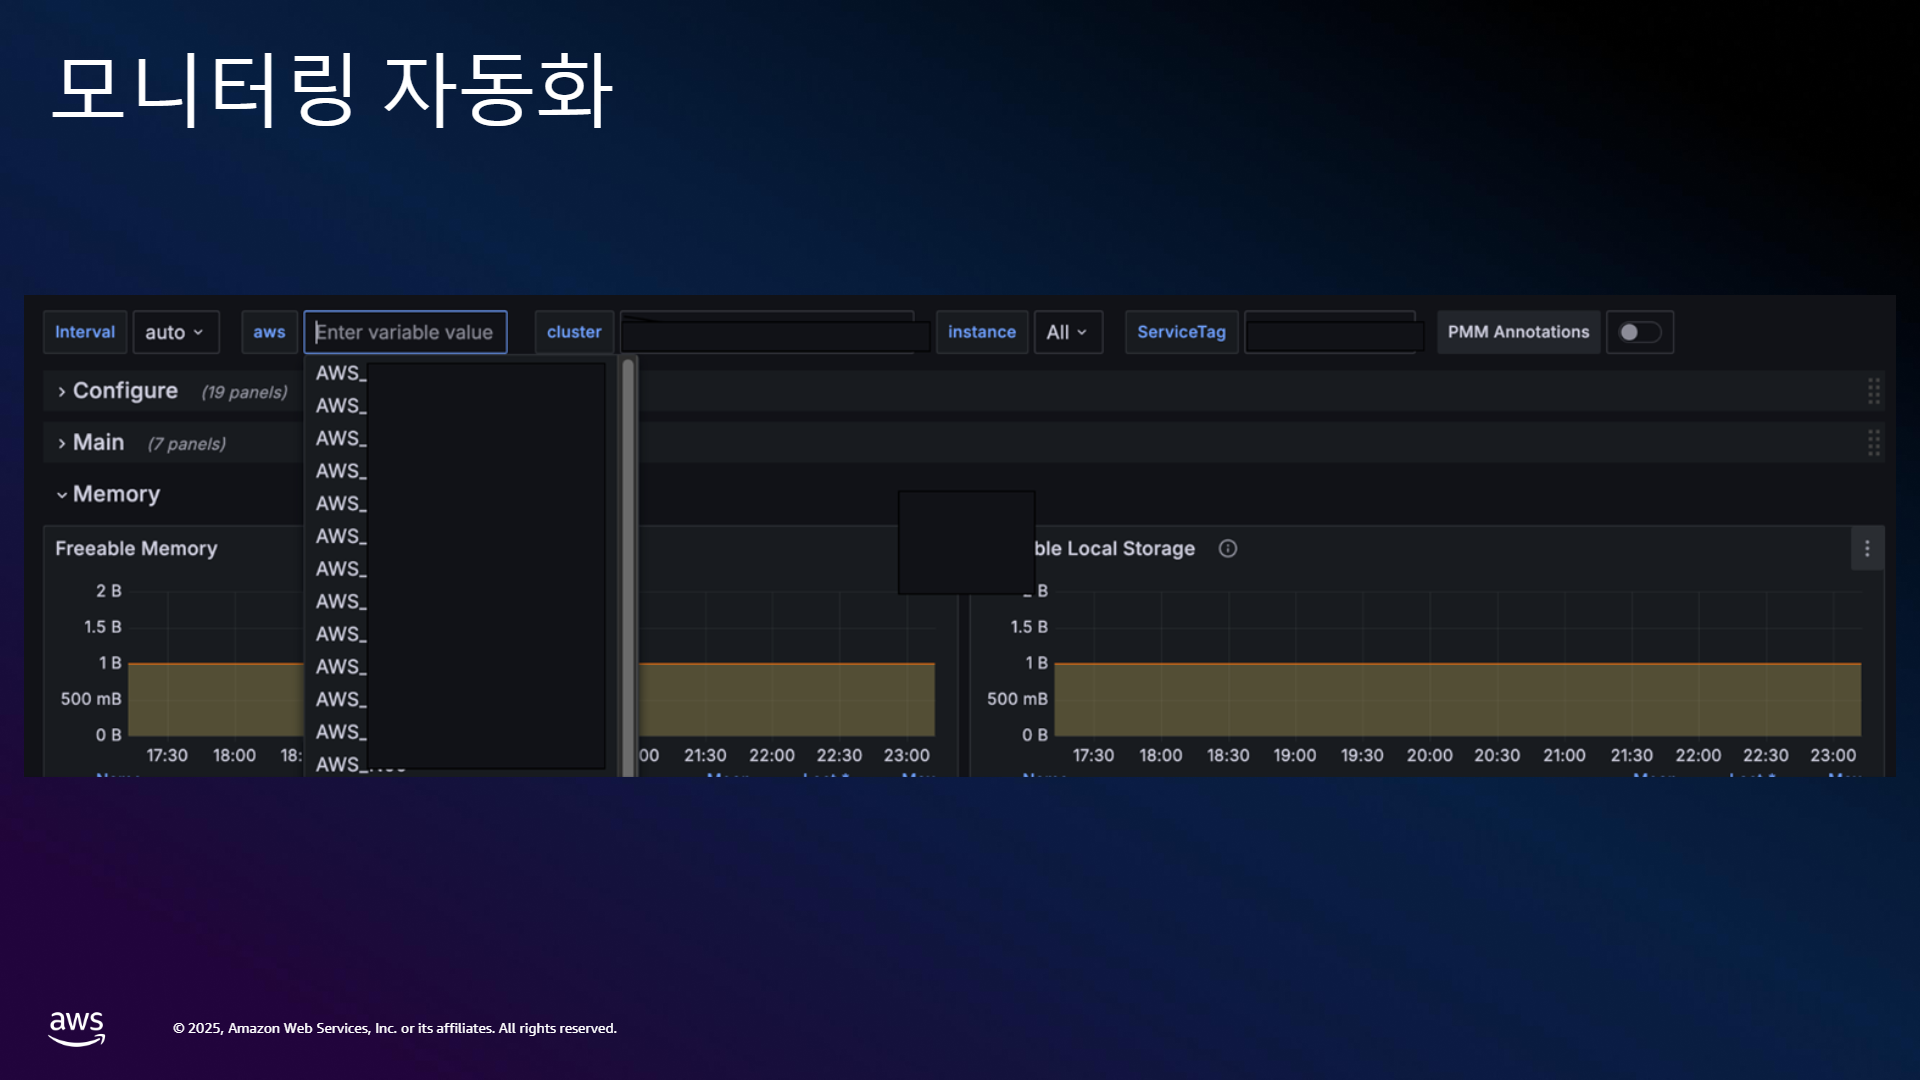The width and height of the screenshot is (1920, 1080).
Task: Click the aws dropdown list scrollbar
Action: pyautogui.click(x=628, y=566)
